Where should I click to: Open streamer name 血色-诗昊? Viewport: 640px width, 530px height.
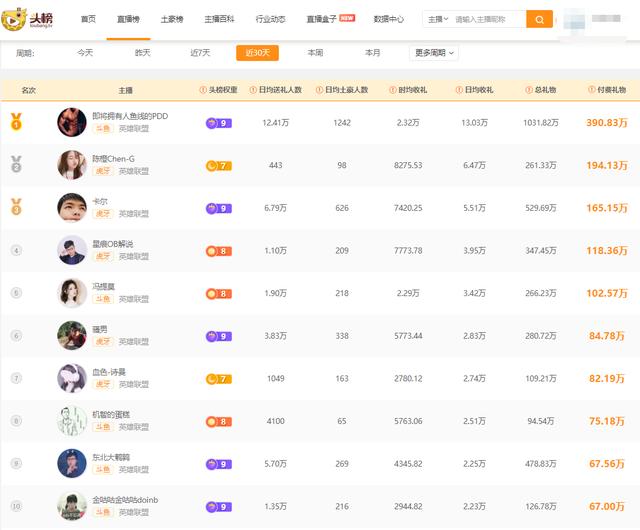pyautogui.click(x=109, y=372)
